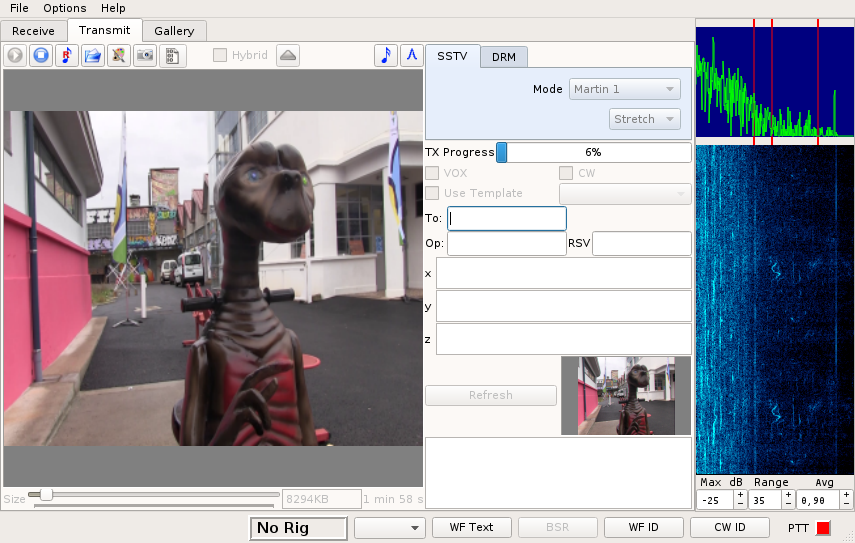Click the main transmit image of the statue

click(x=213, y=278)
